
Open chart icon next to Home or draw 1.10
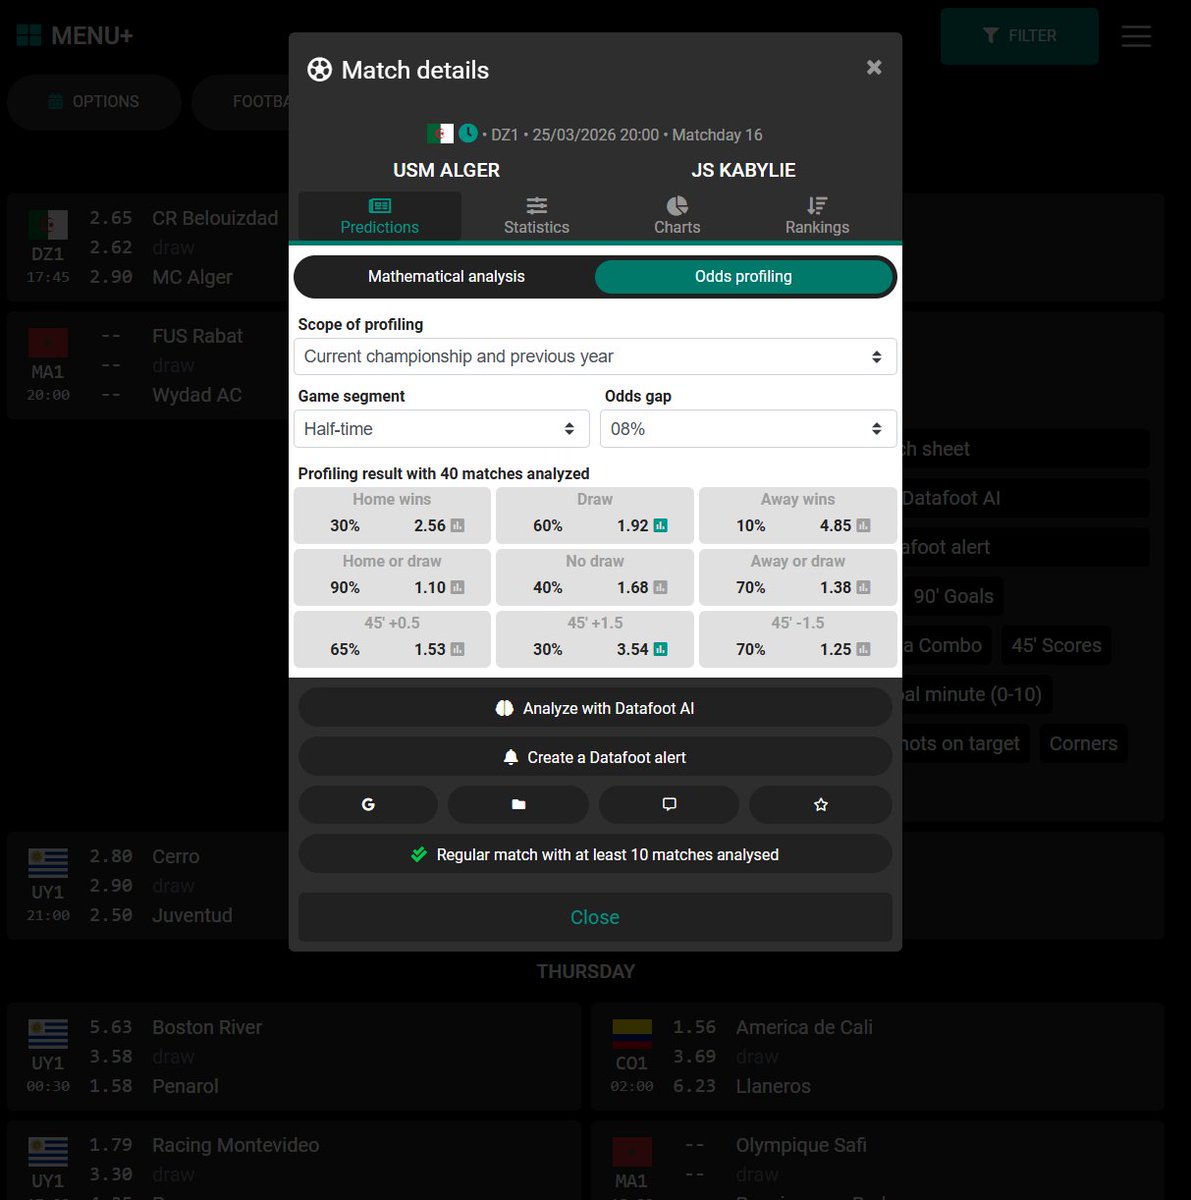[457, 588]
